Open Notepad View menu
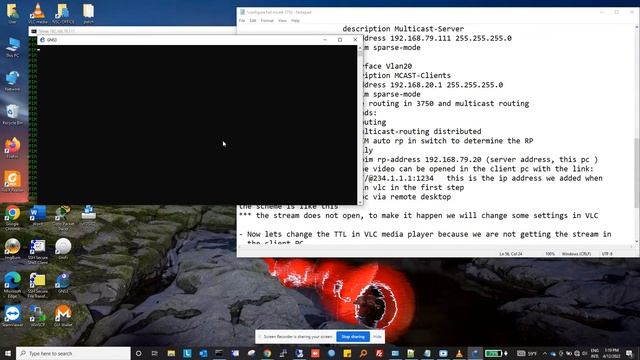The height and width of the screenshot is (360, 640). 282,20
